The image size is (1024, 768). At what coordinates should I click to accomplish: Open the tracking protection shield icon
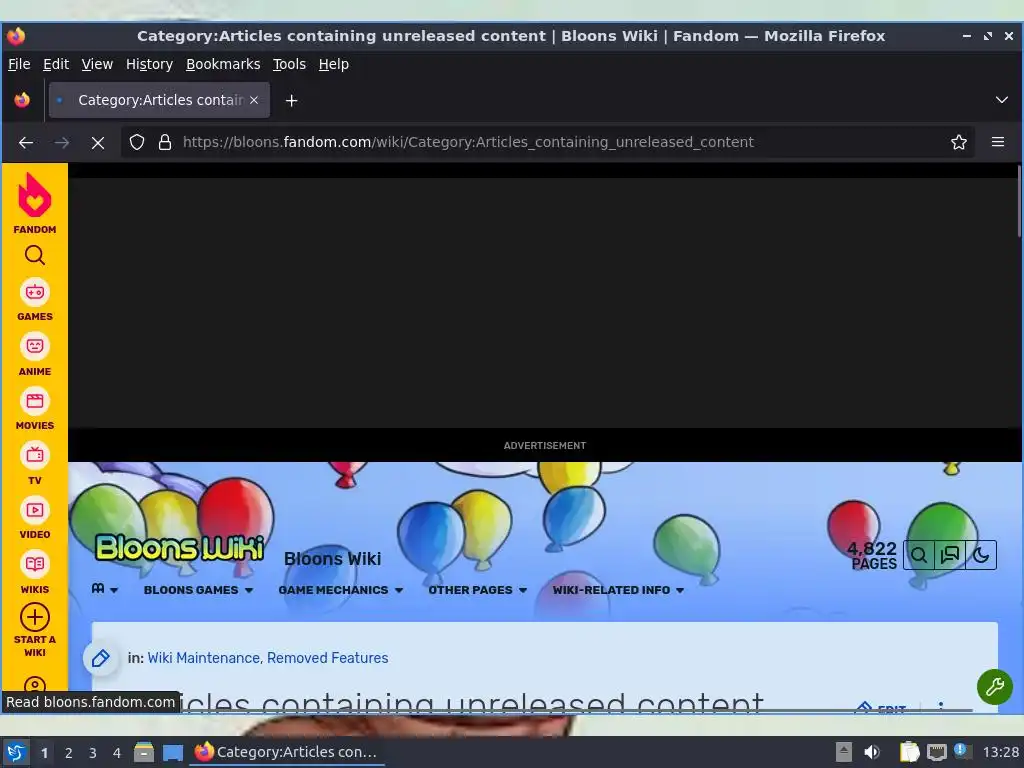pyautogui.click(x=136, y=142)
